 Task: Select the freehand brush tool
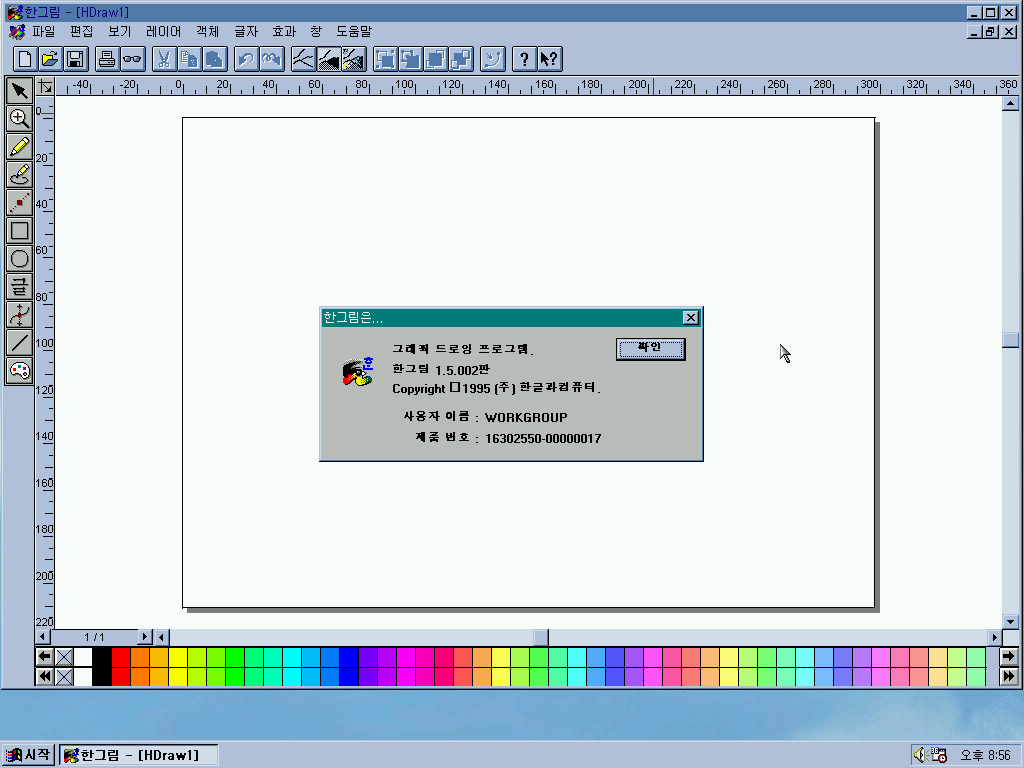point(20,175)
